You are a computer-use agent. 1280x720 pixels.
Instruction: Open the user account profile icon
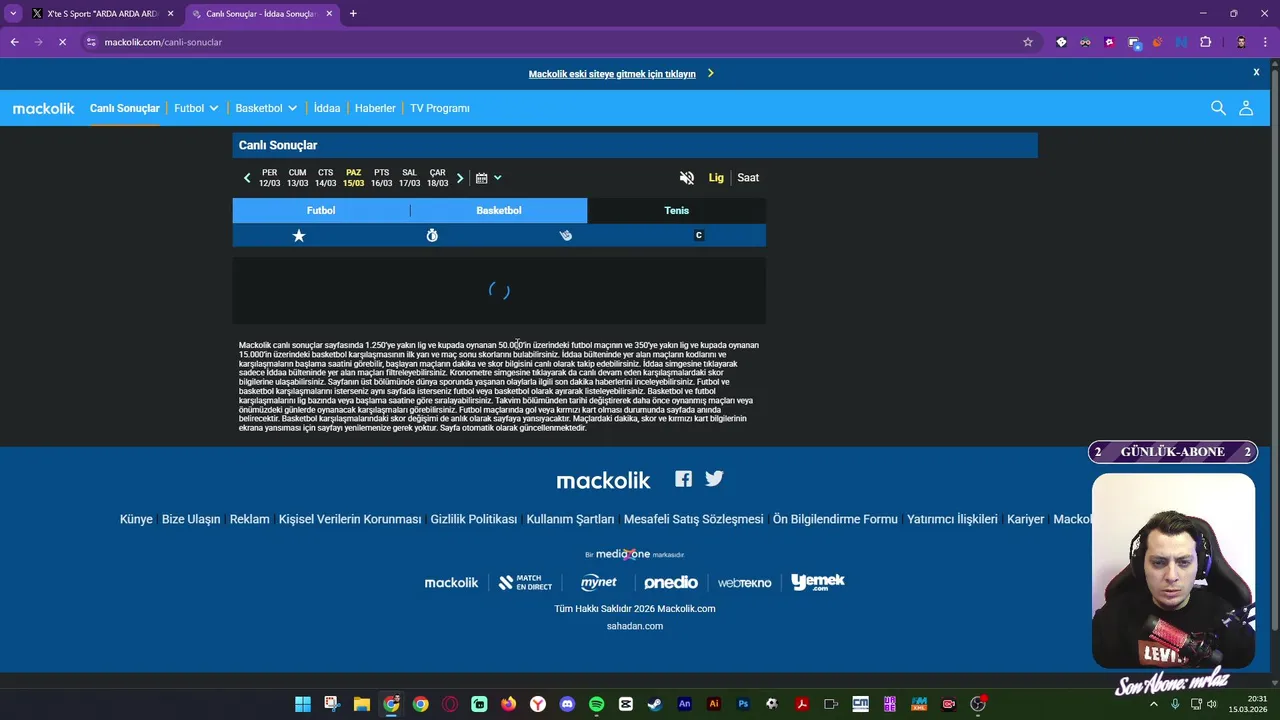pos(1246,108)
